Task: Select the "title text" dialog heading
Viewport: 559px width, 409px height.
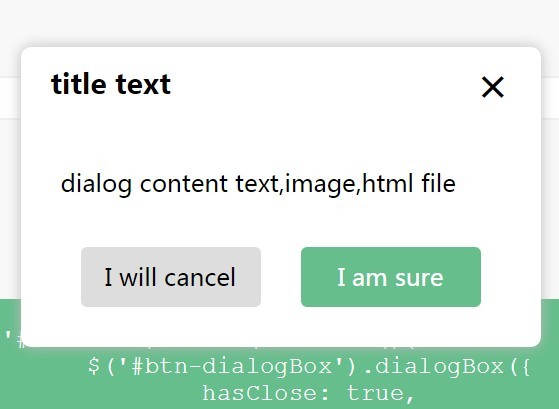Action: pos(111,84)
